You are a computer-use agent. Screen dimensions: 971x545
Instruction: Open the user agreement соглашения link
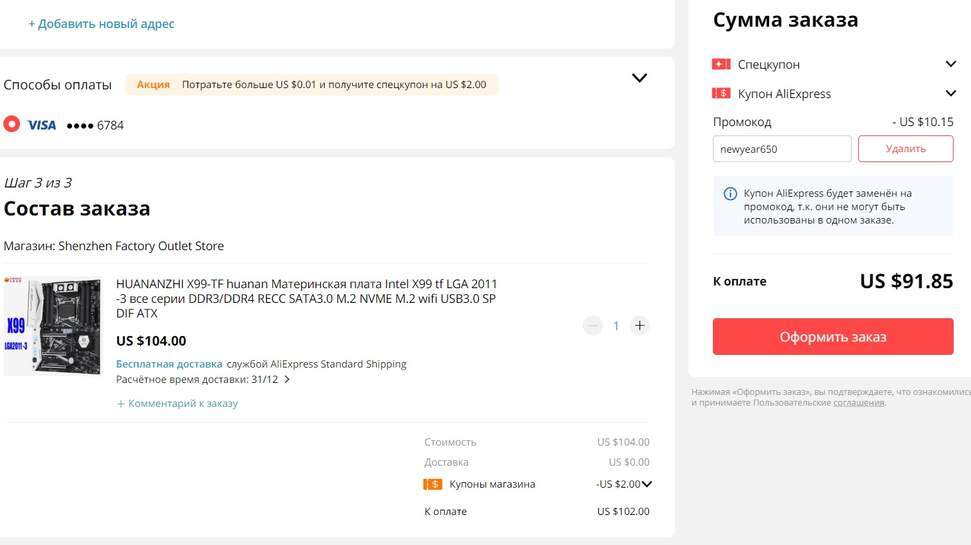859,403
